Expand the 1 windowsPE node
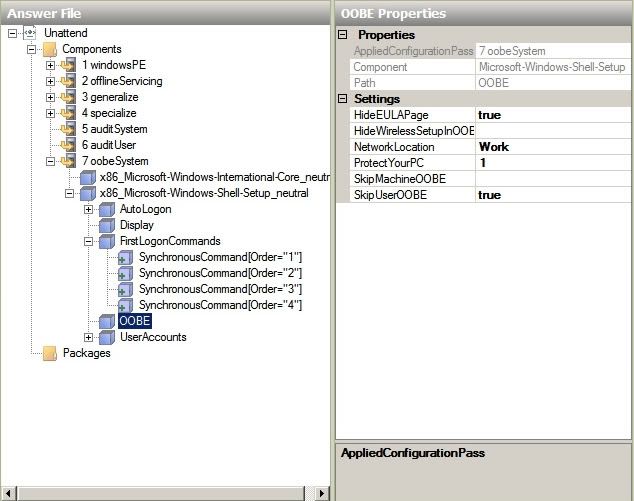 50,65
